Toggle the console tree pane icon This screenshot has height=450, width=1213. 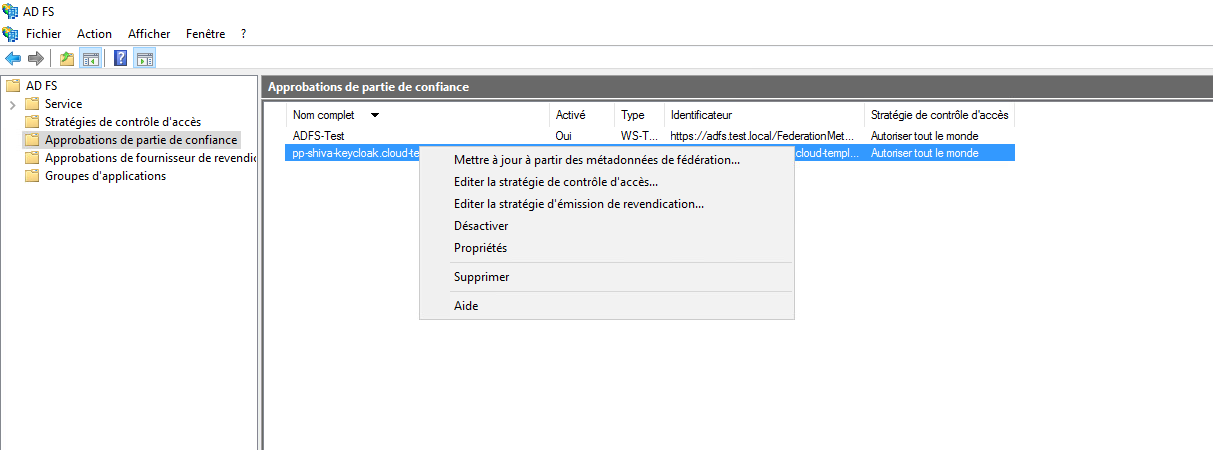point(90,58)
